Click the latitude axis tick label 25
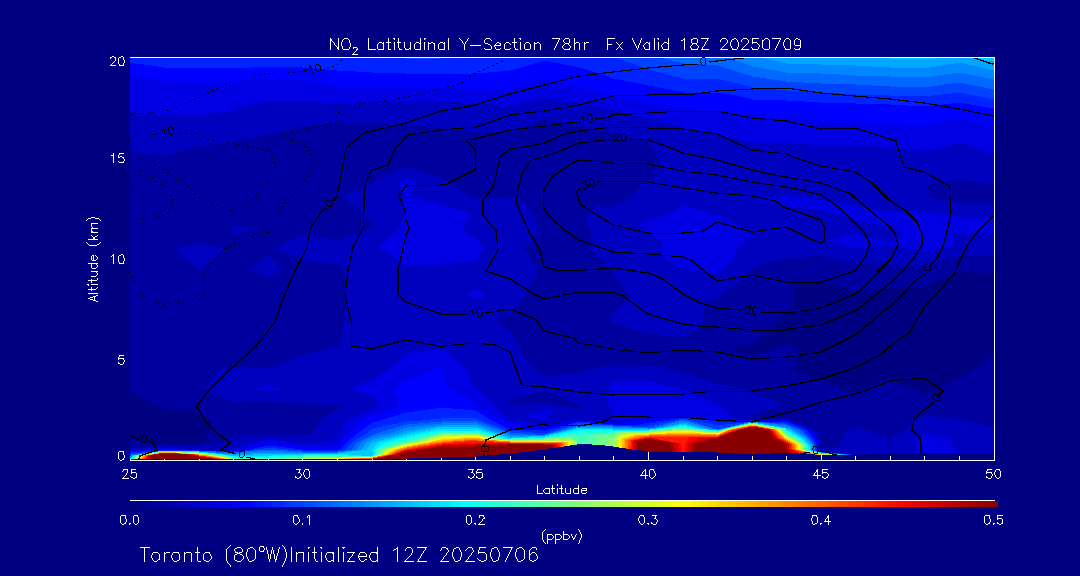1080x576 pixels. click(129, 473)
